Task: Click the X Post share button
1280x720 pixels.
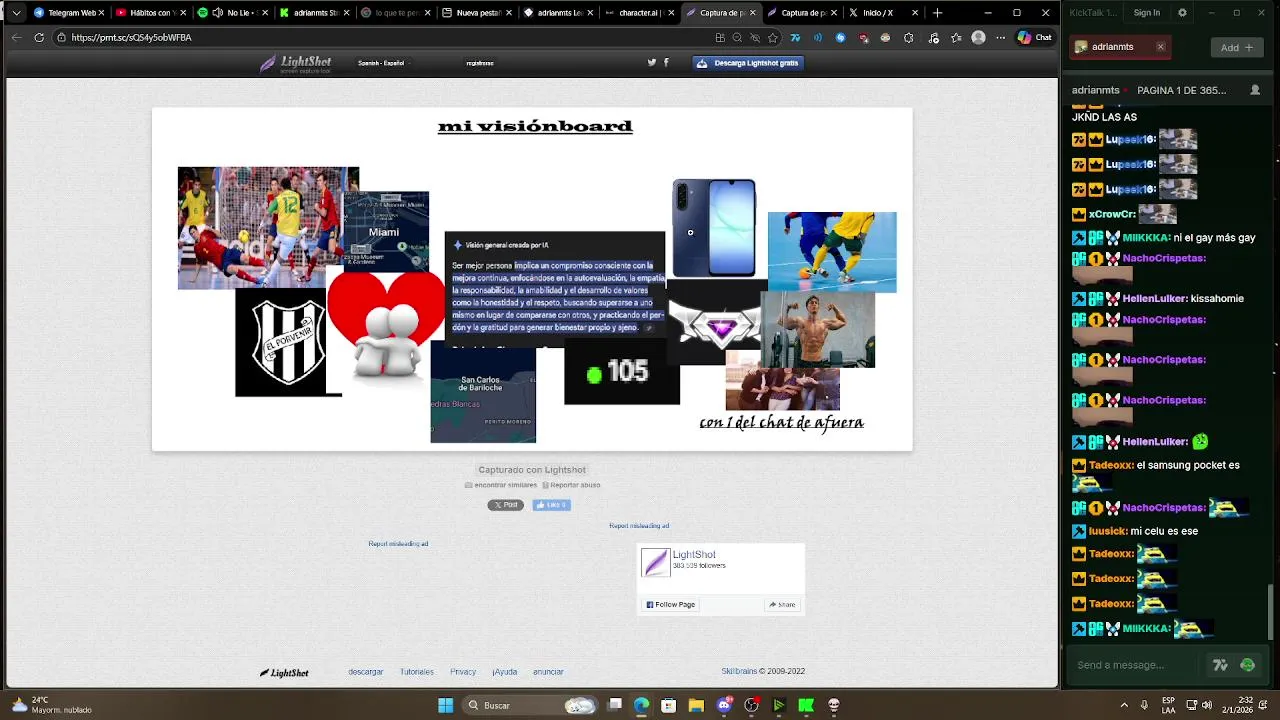Action: 505,505
